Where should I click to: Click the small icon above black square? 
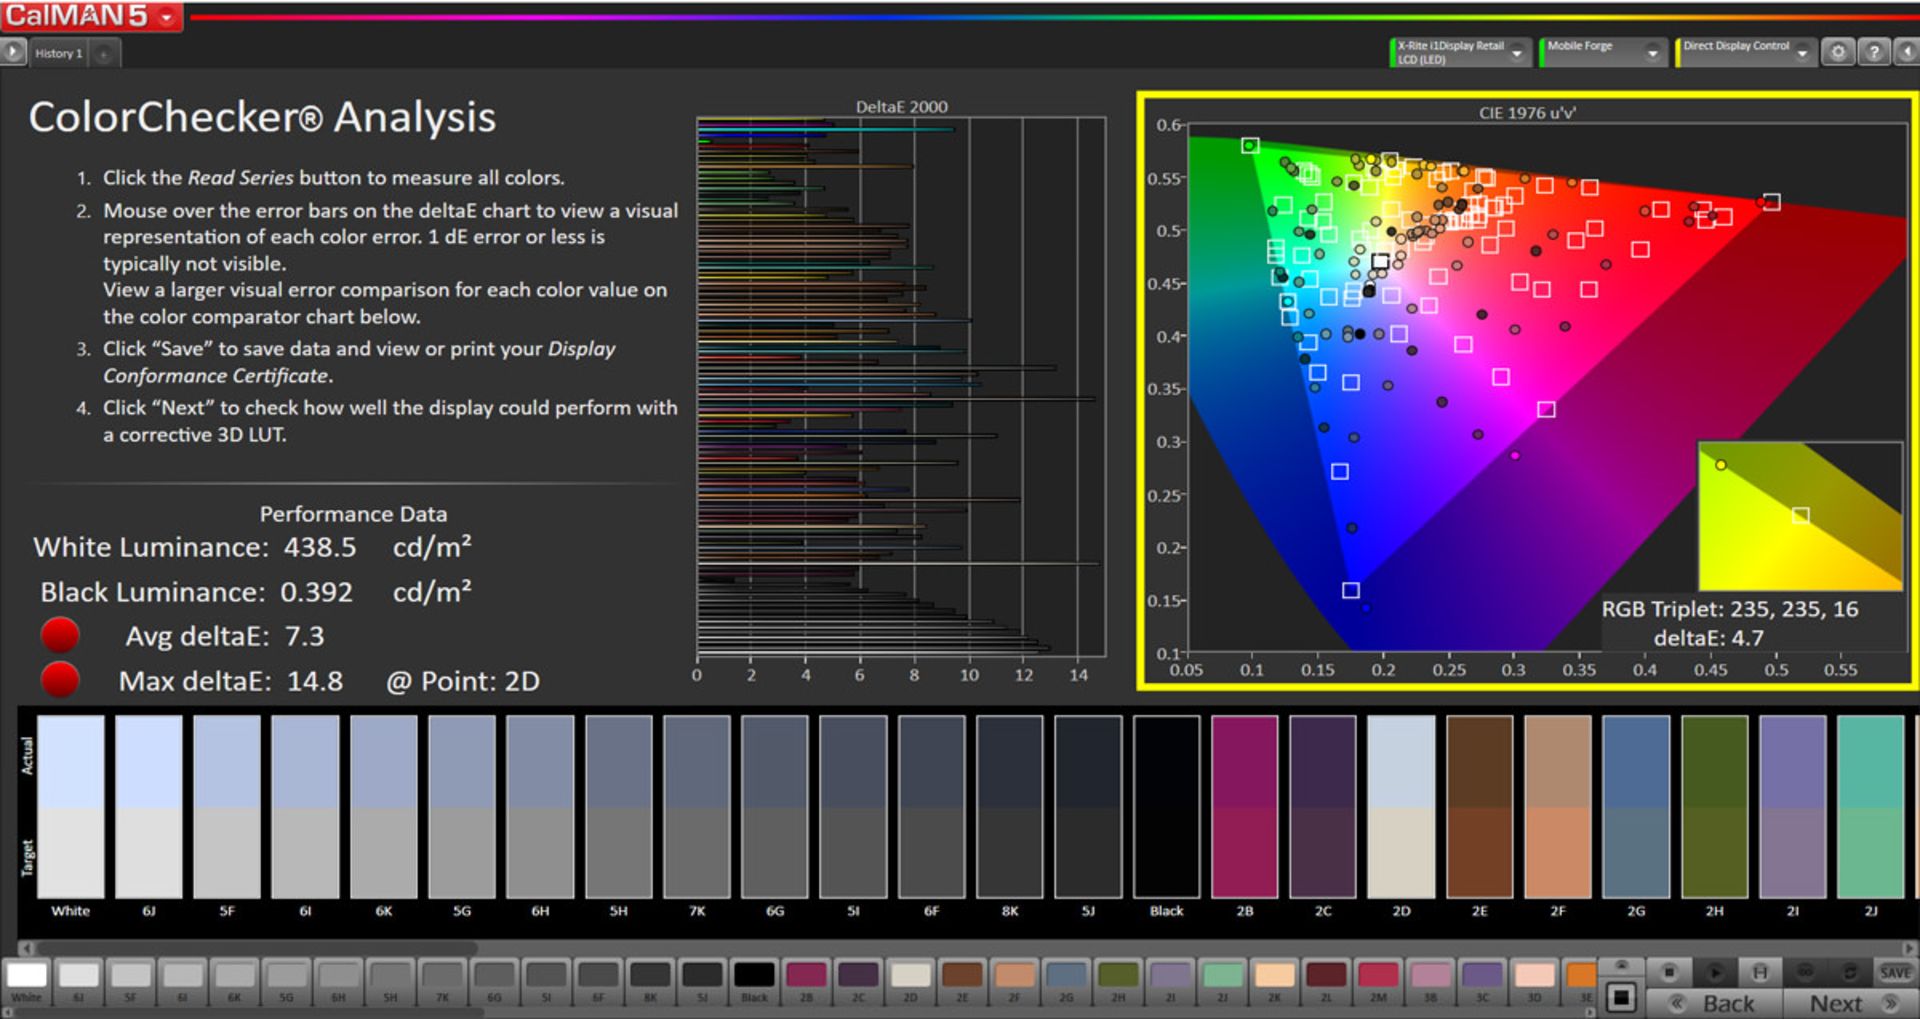pyautogui.click(x=1621, y=966)
